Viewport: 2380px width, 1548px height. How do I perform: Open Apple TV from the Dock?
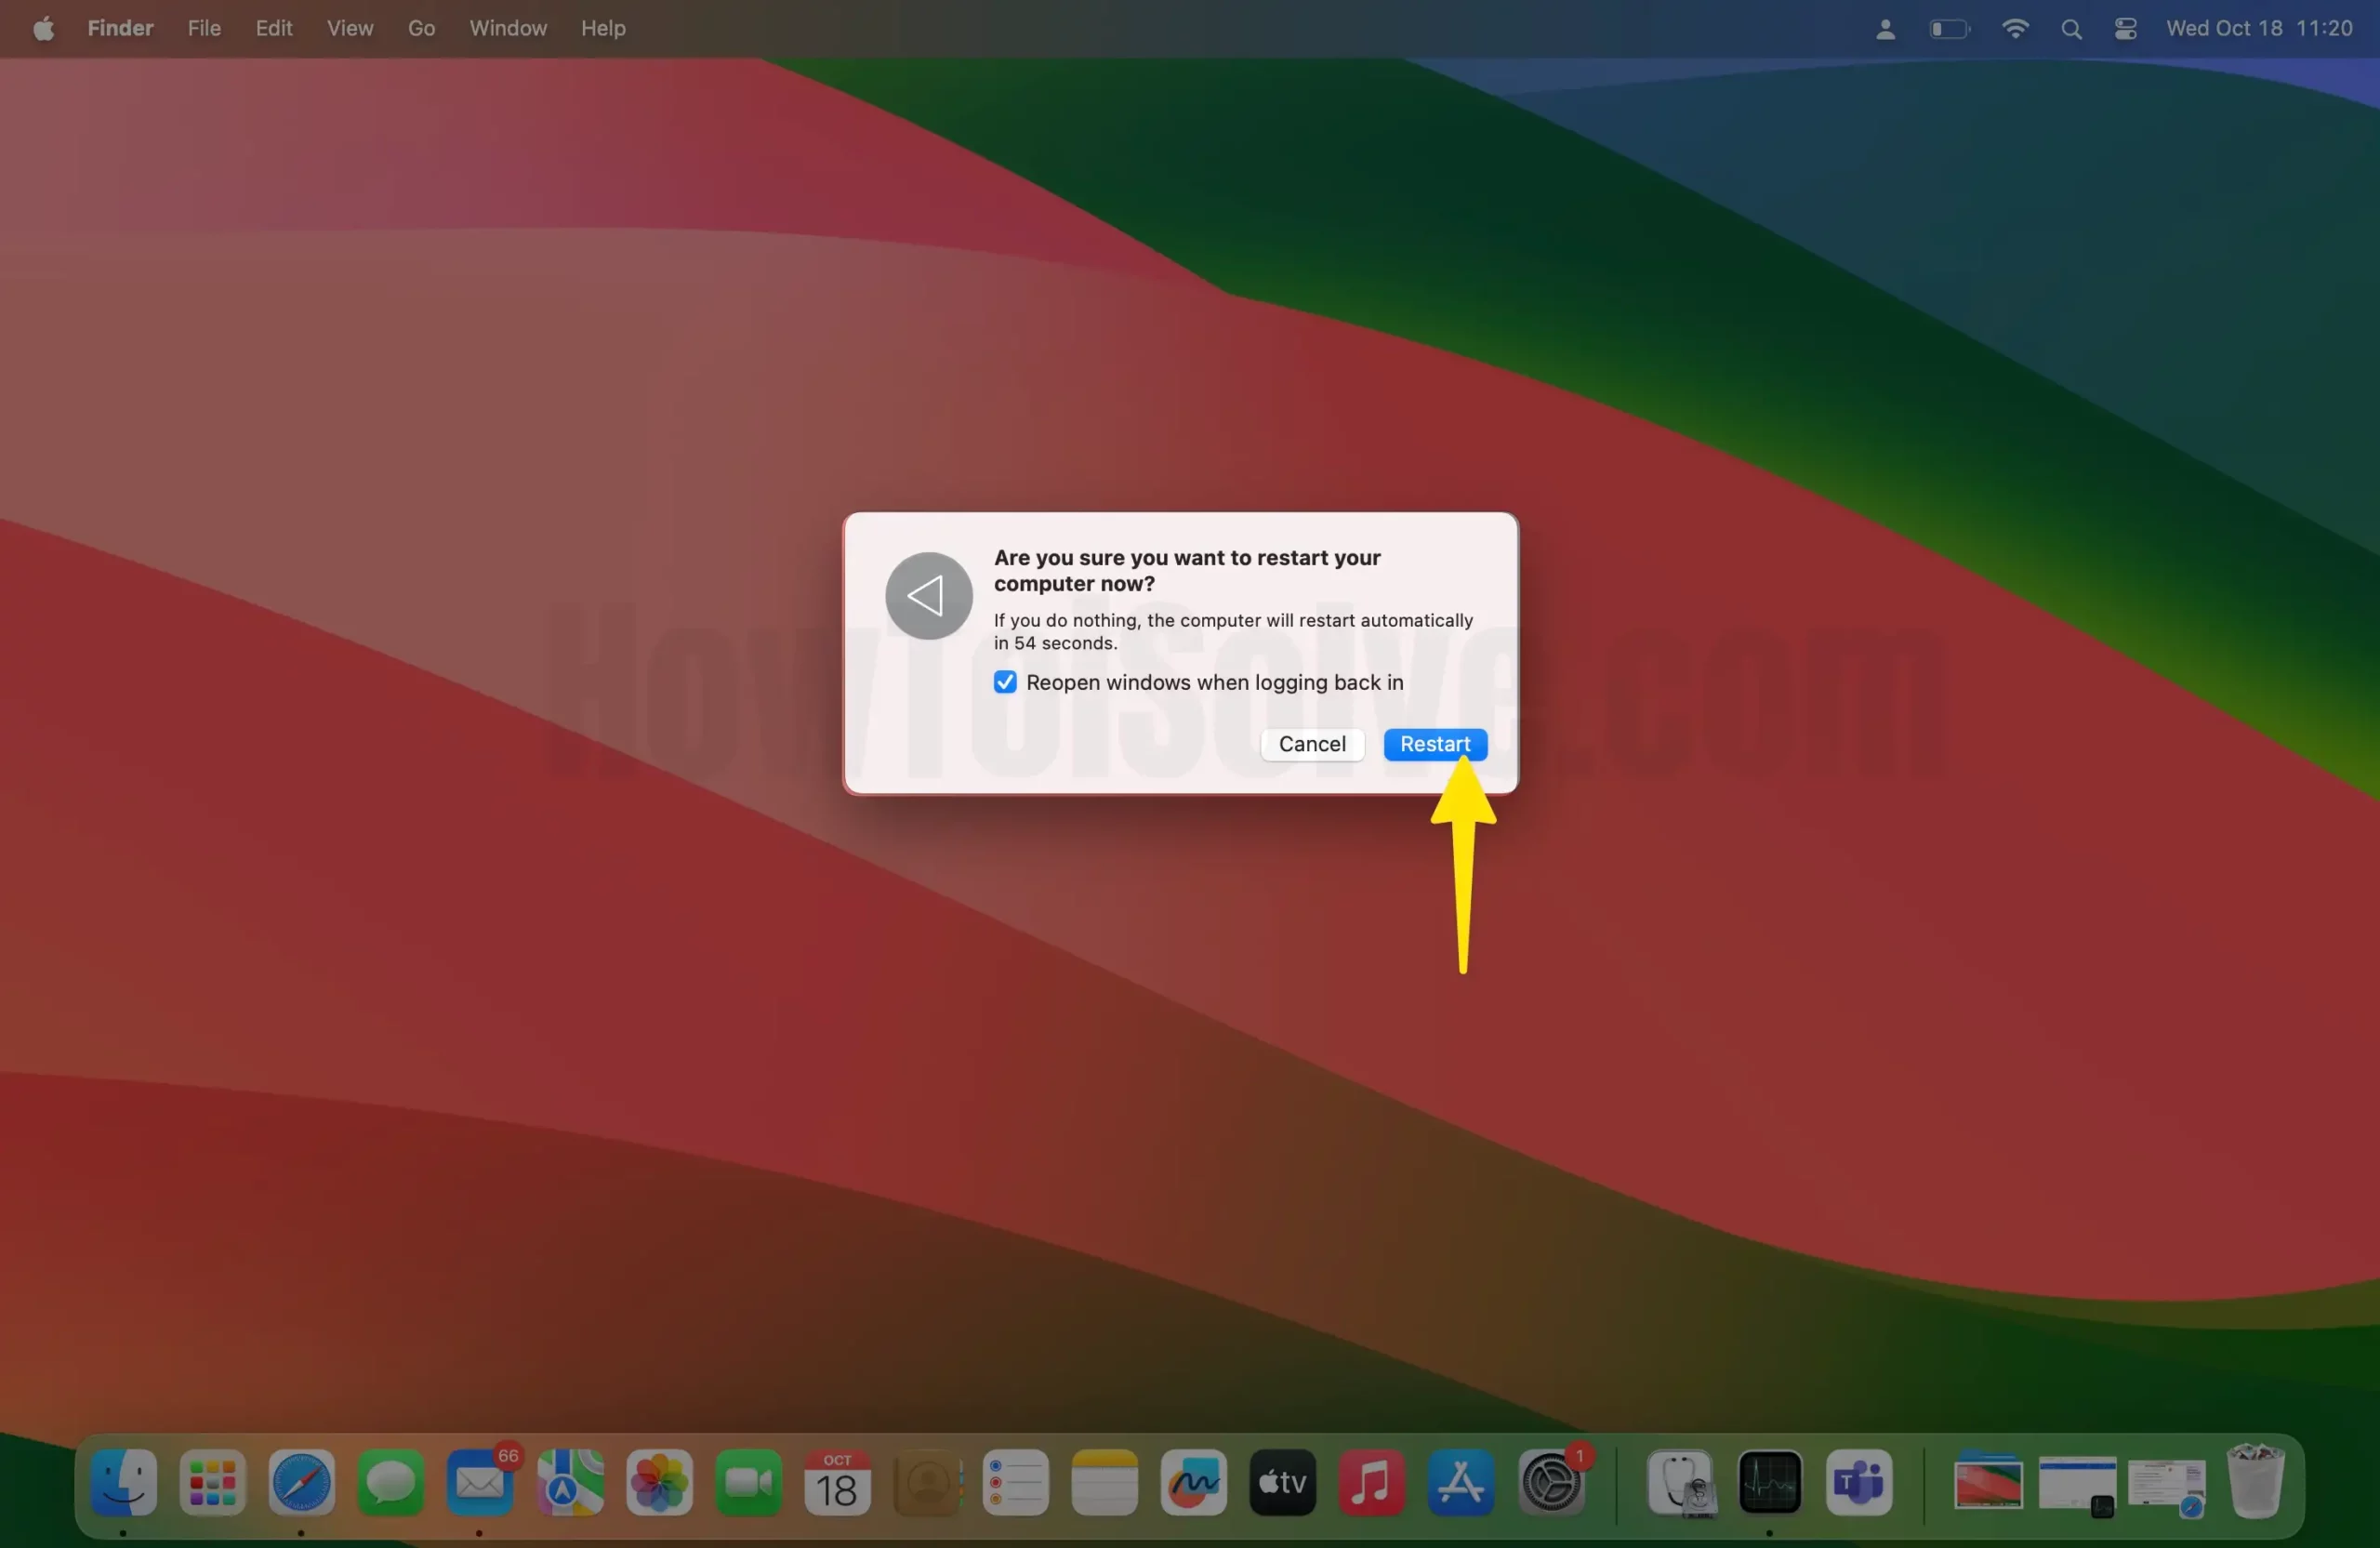(1283, 1482)
